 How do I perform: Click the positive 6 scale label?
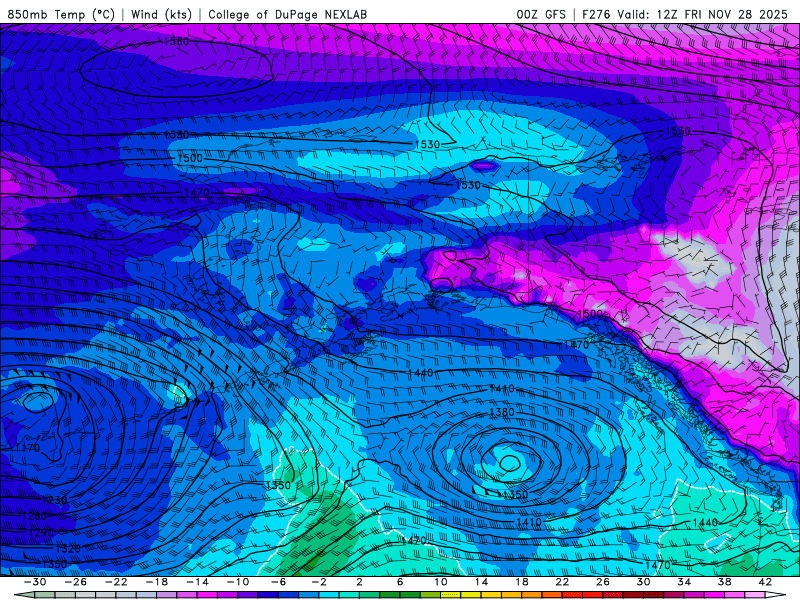coord(399,582)
